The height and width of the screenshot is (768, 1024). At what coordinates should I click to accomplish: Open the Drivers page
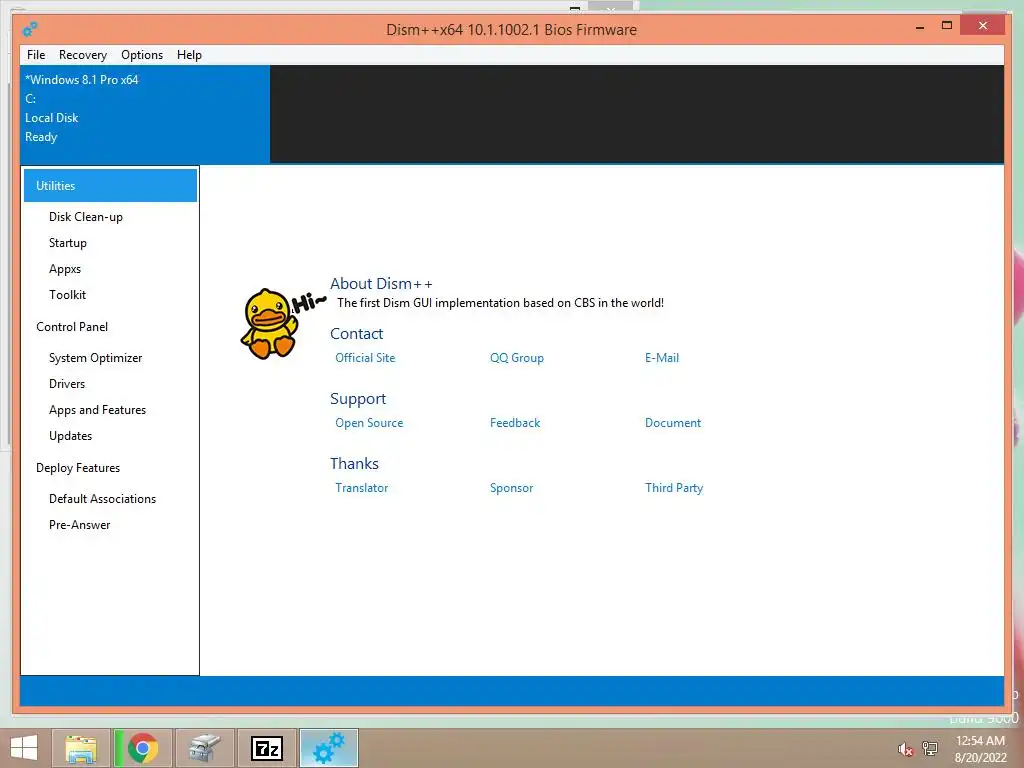pos(67,384)
